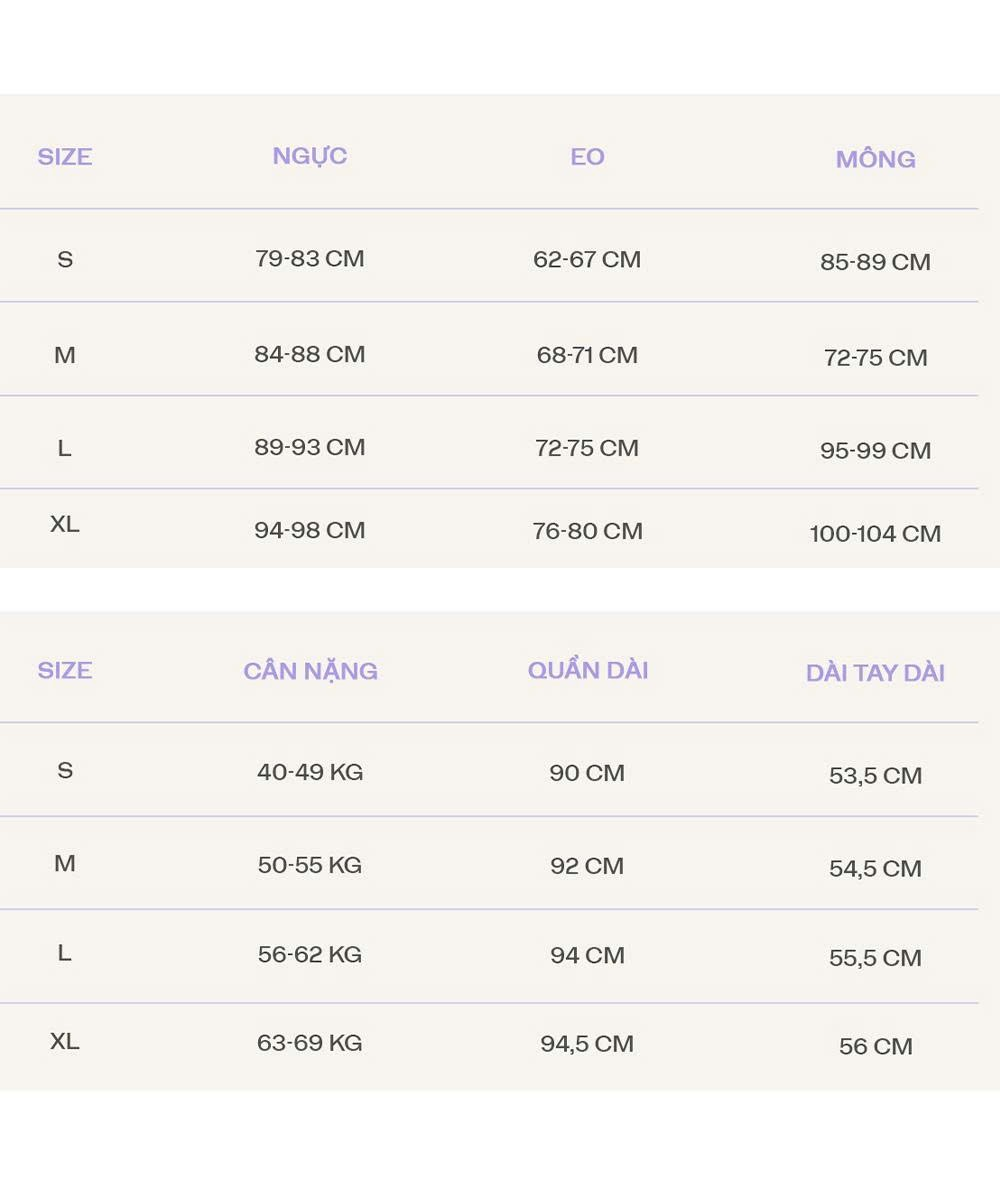Select the 56 CM sleeve length
Screen dimensions: 1000x1200
click(x=875, y=1047)
